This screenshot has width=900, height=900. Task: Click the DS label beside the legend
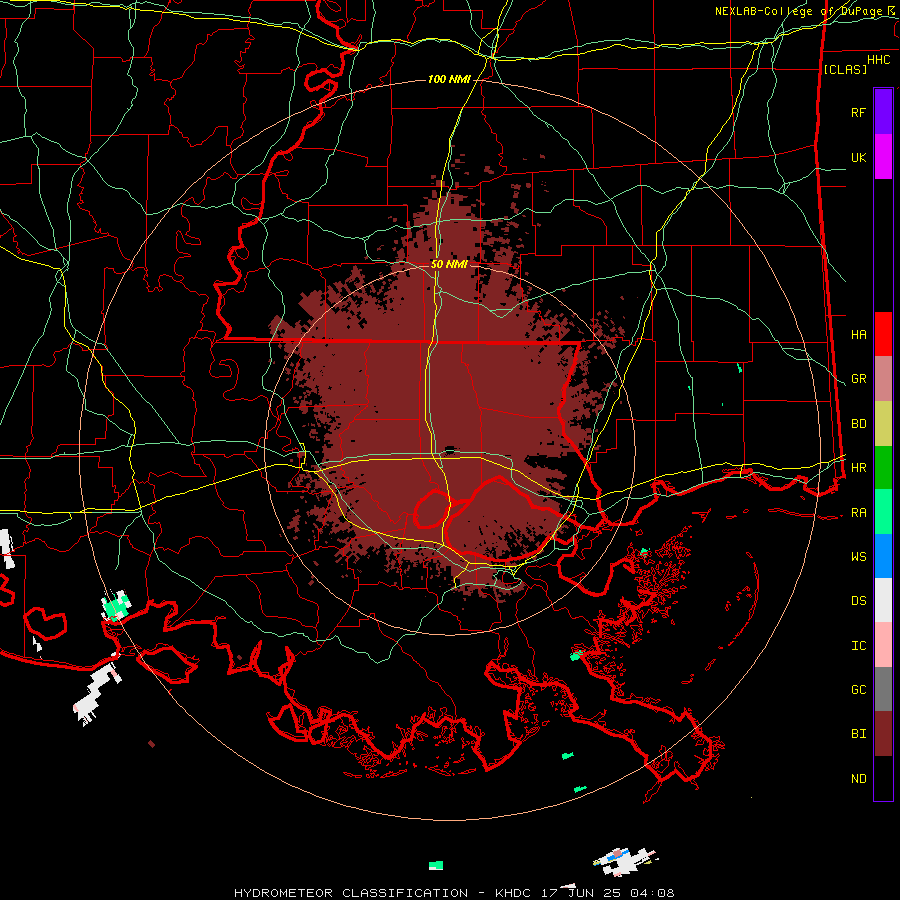pyautogui.click(x=858, y=601)
